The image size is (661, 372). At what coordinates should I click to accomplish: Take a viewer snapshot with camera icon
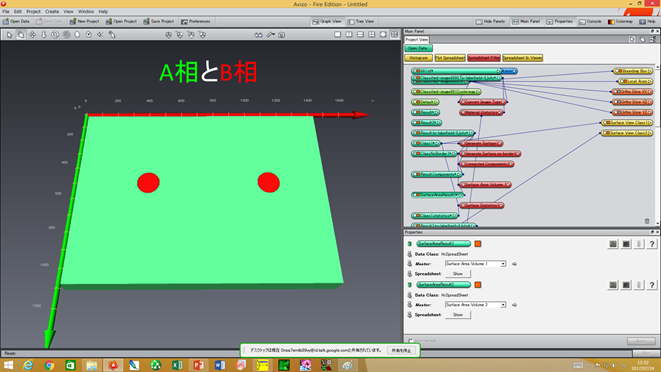[x=282, y=35]
